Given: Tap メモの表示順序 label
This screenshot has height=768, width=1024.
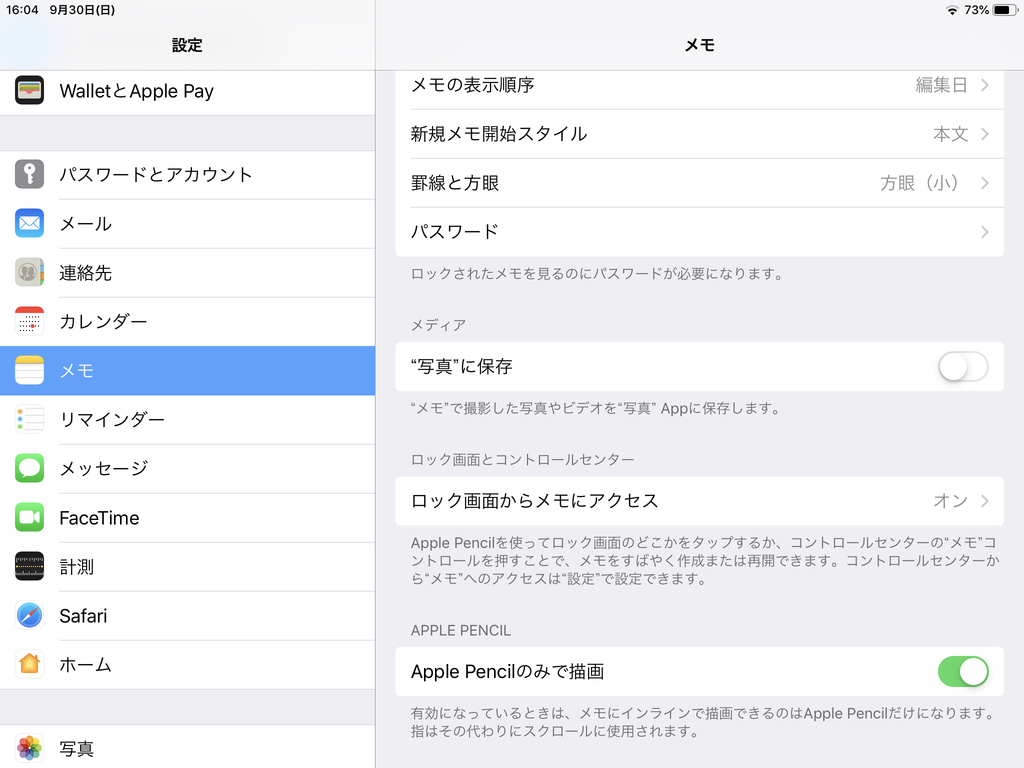Looking at the screenshot, I should (x=472, y=85).
